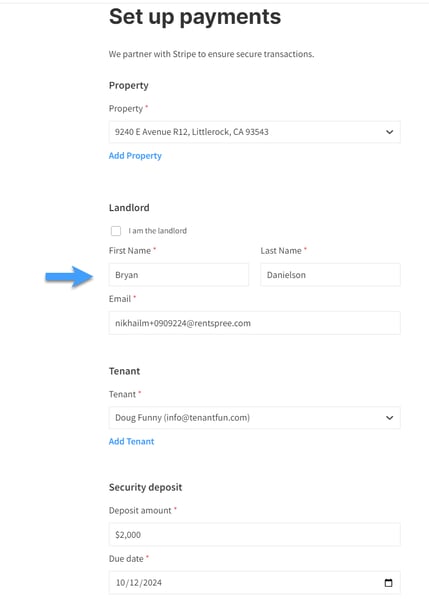Click the 'Security deposit' section heading
This screenshot has height=599, width=429.
click(146, 487)
